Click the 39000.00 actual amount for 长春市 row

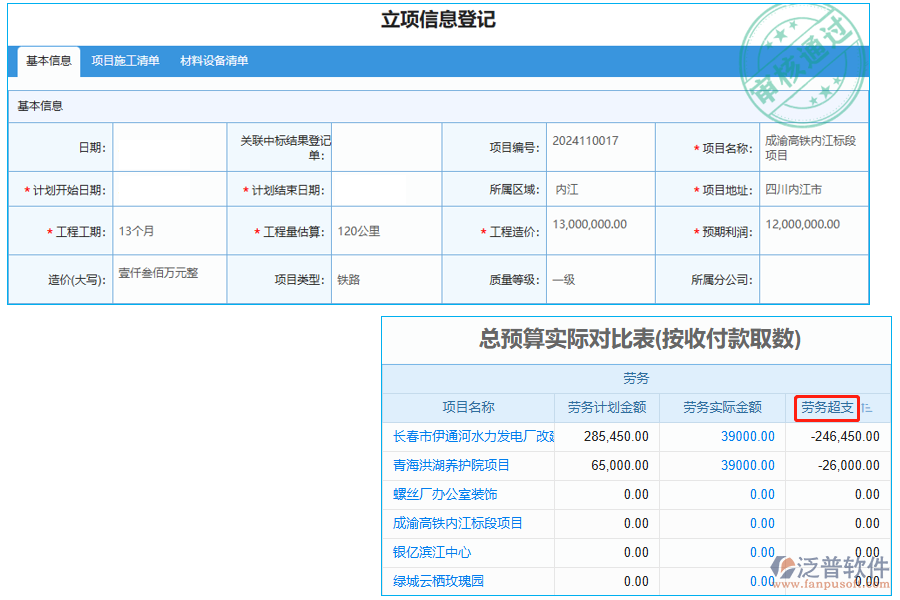(x=747, y=436)
